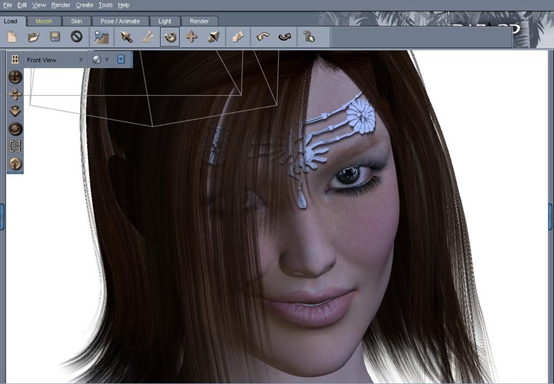Switch to the Load tab
Image resolution: width=554 pixels, height=384 pixels.
[x=11, y=21]
